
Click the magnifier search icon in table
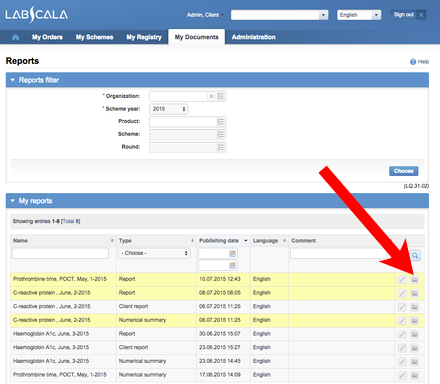[x=415, y=256]
